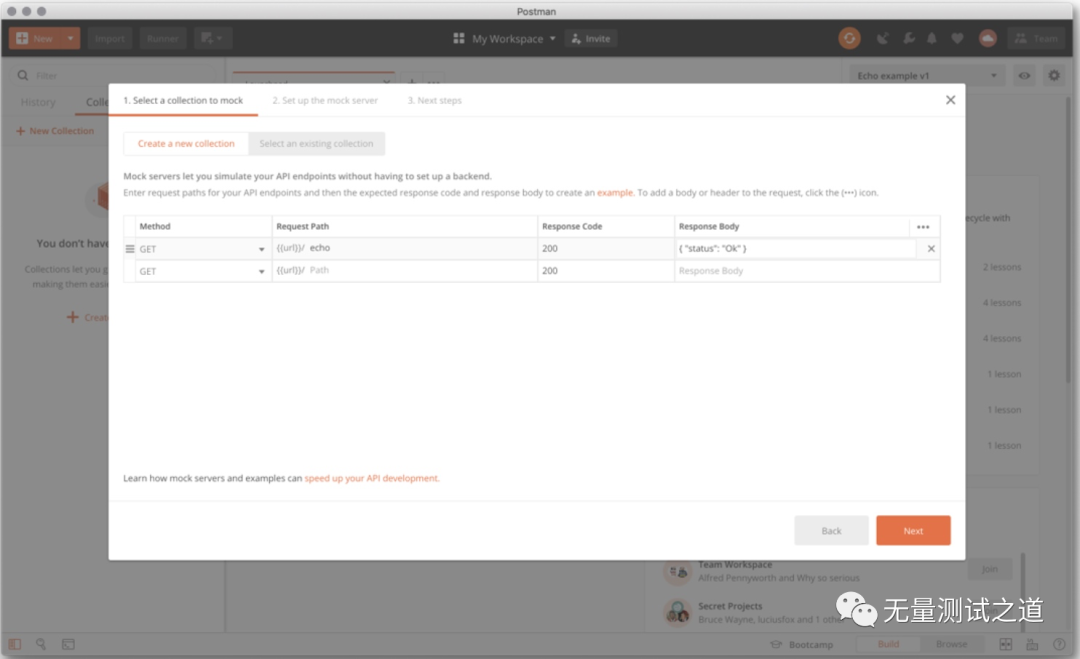This screenshot has height=659, width=1080.
Task: Switch to Build mode
Action: [x=888, y=644]
